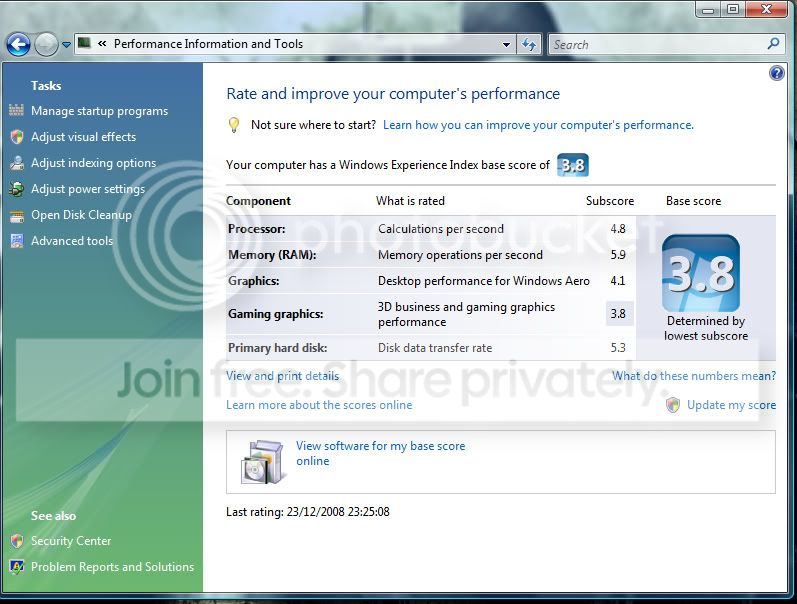Click Performance Information and Tools breadcrumb

[x=208, y=44]
